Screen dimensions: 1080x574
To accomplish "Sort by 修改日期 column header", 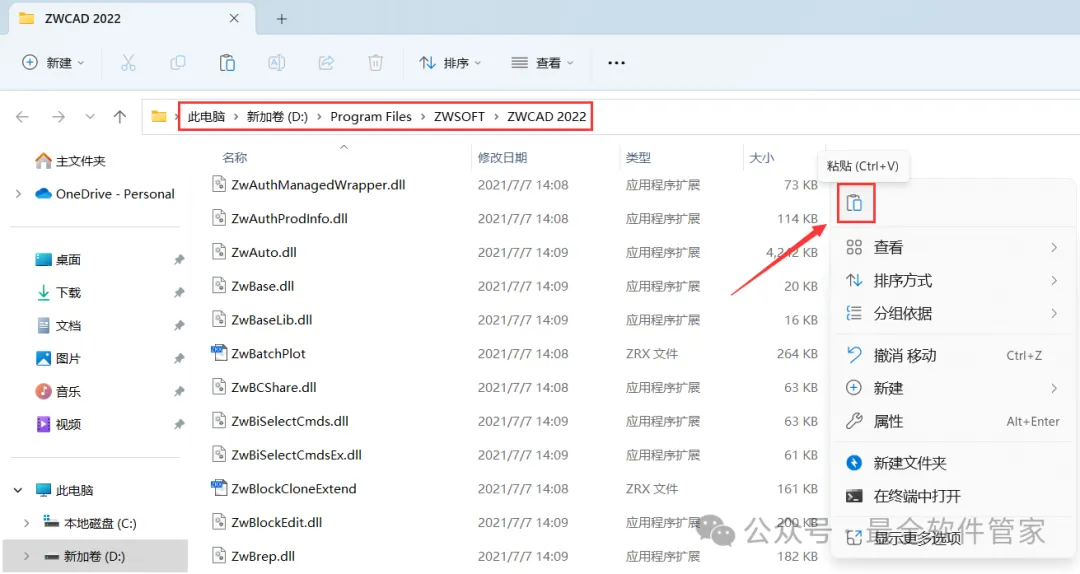I will click(503, 158).
